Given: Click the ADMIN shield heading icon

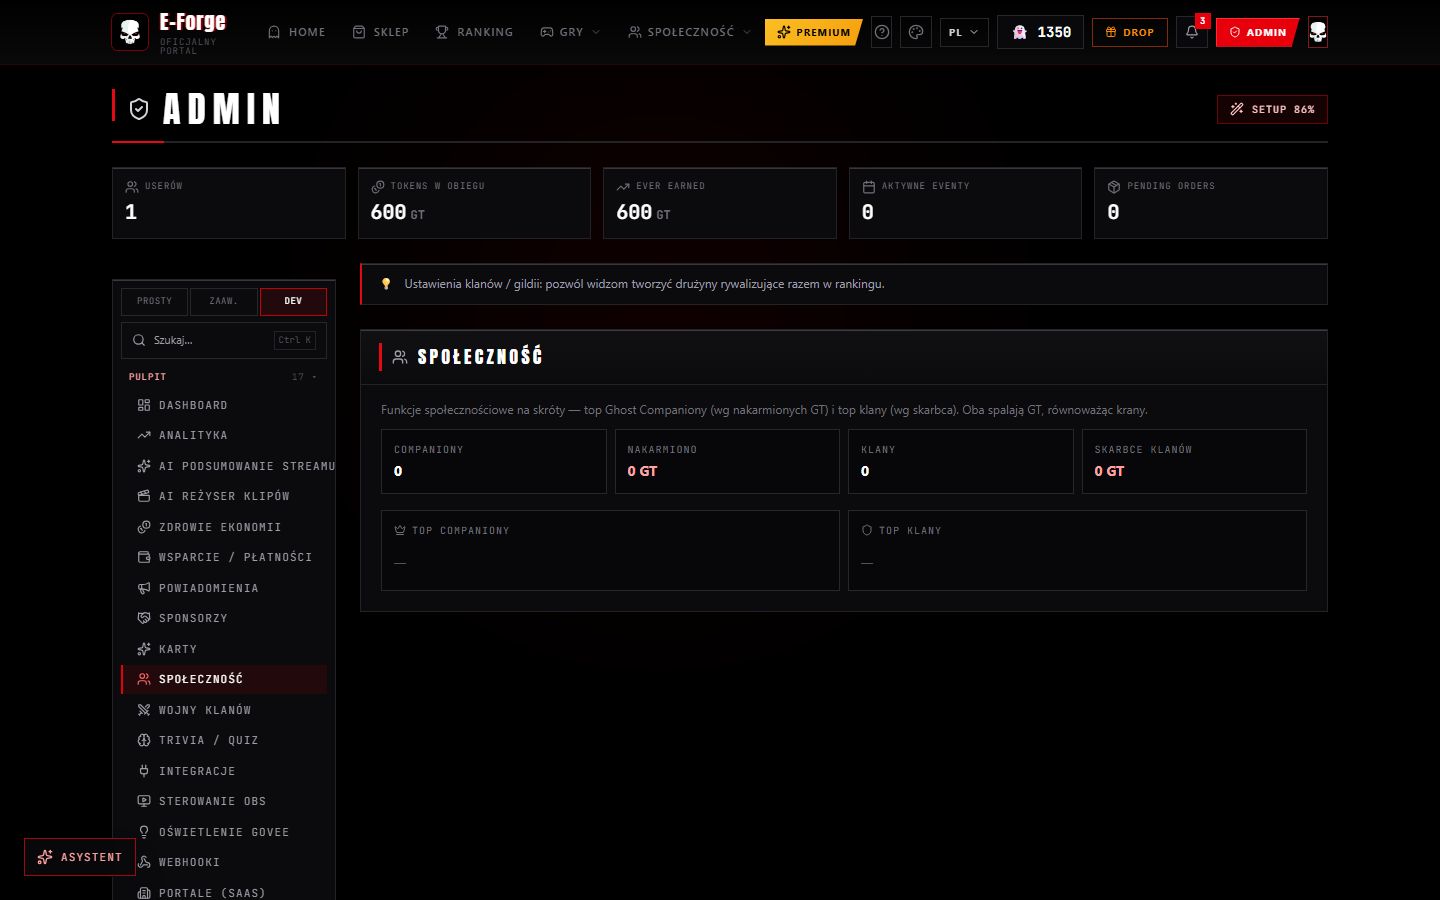Looking at the screenshot, I should pyautogui.click(x=139, y=109).
